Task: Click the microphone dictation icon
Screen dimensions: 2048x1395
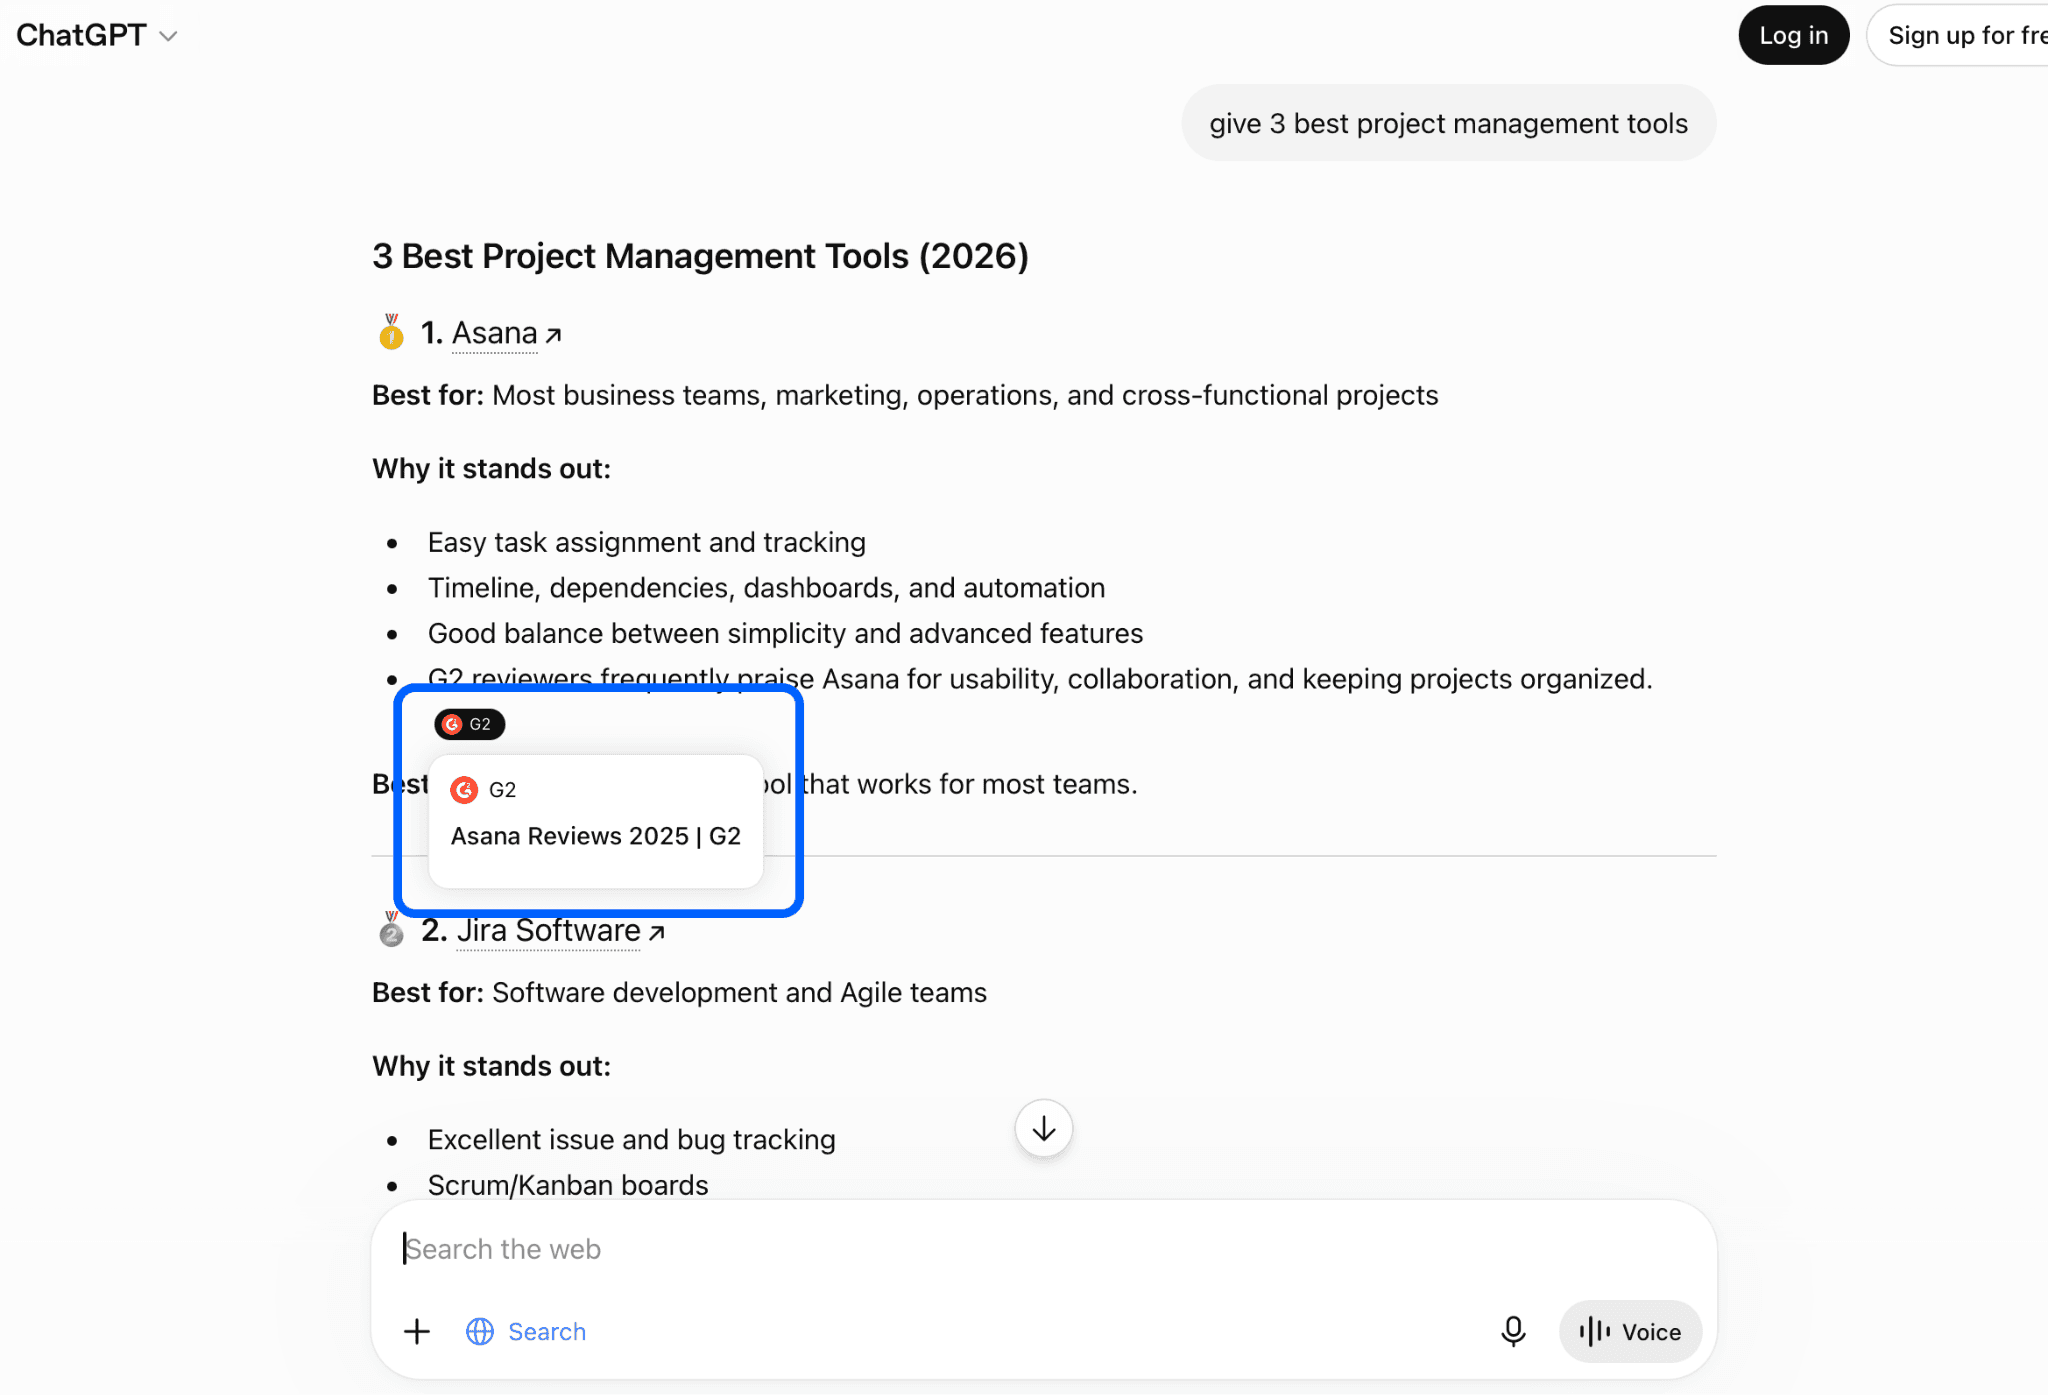Action: pos(1513,1331)
